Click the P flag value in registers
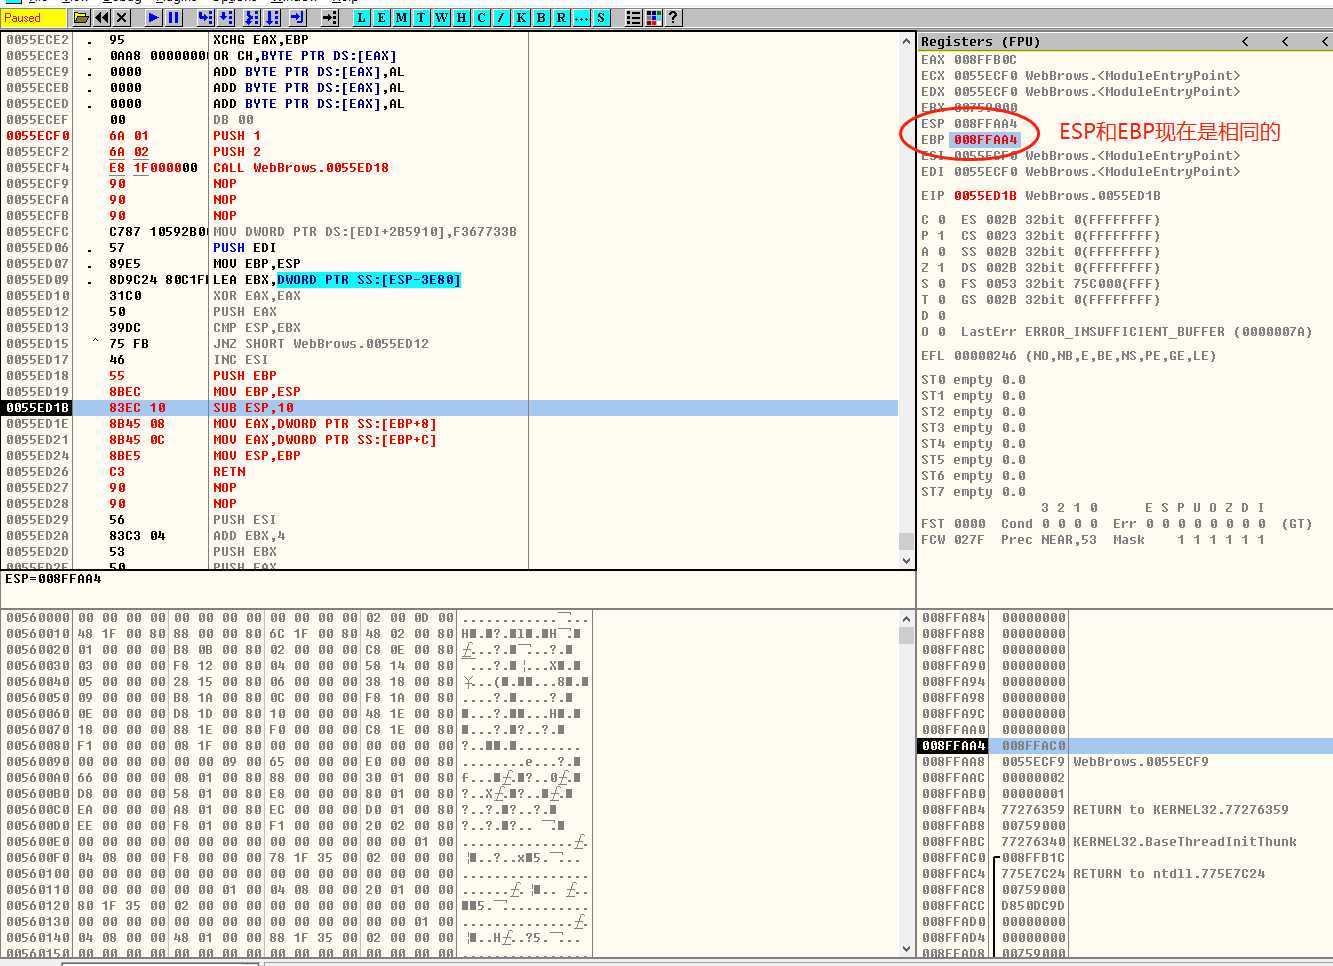Viewport: 1333px width, 966px height. click(941, 236)
